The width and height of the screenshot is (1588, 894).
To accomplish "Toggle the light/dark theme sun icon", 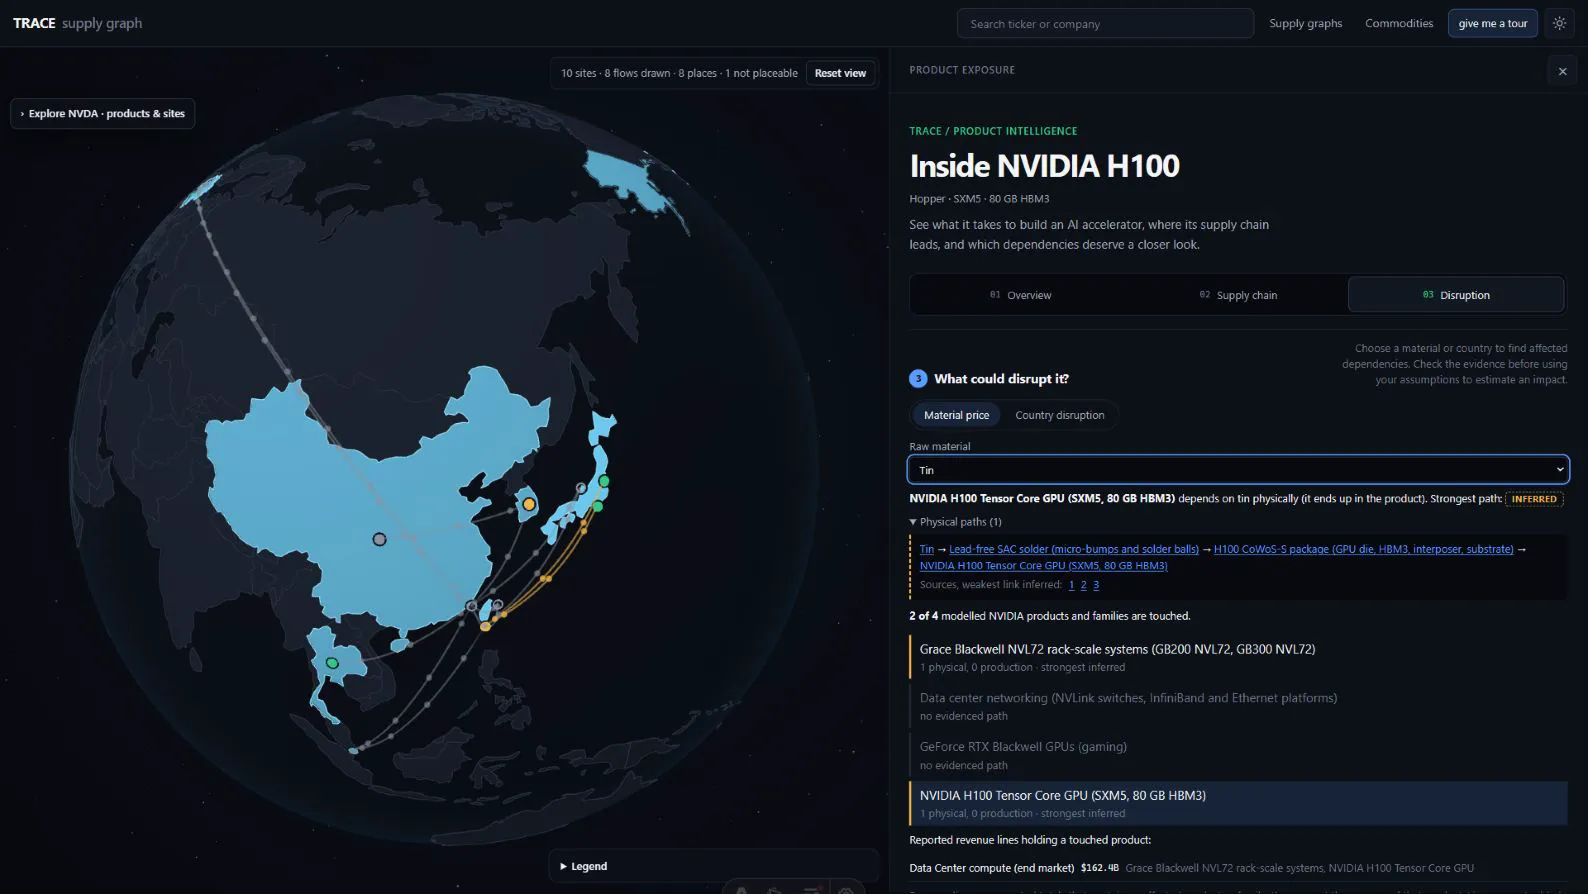I will (1559, 23).
